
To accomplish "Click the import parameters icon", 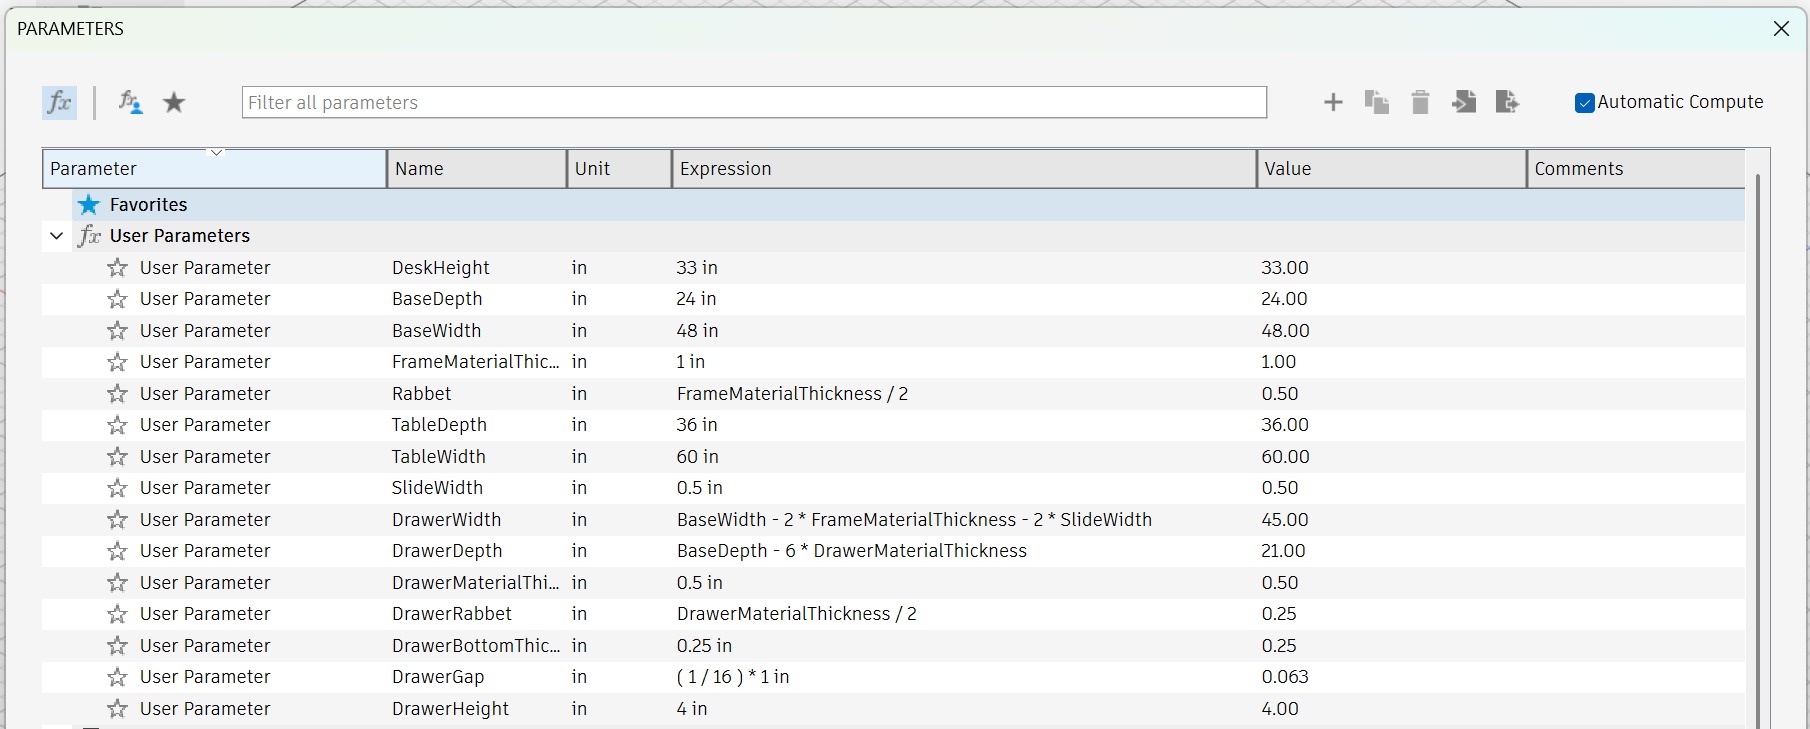I will coord(1464,102).
